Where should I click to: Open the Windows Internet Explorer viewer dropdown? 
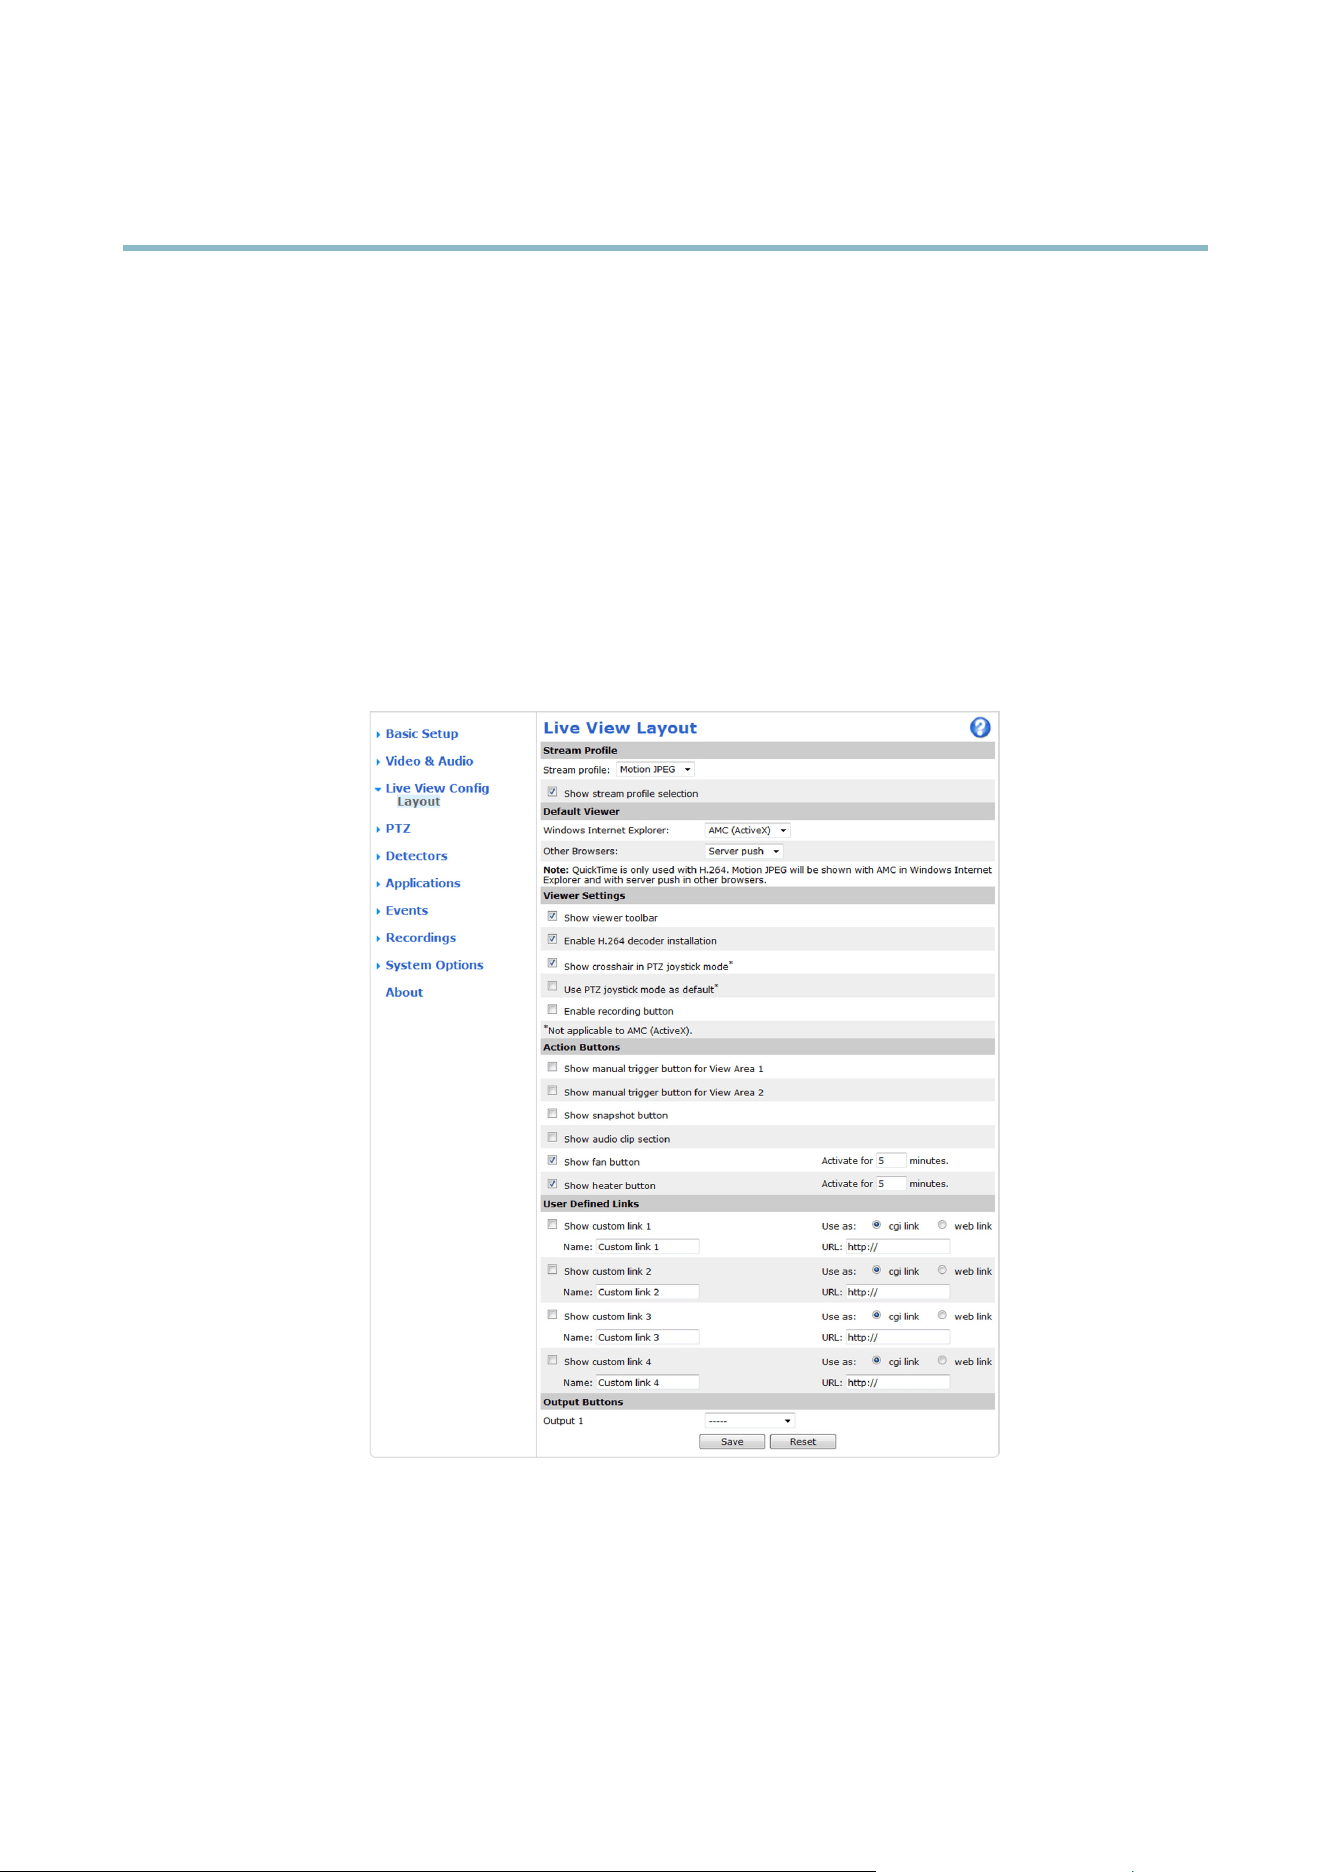tap(747, 831)
